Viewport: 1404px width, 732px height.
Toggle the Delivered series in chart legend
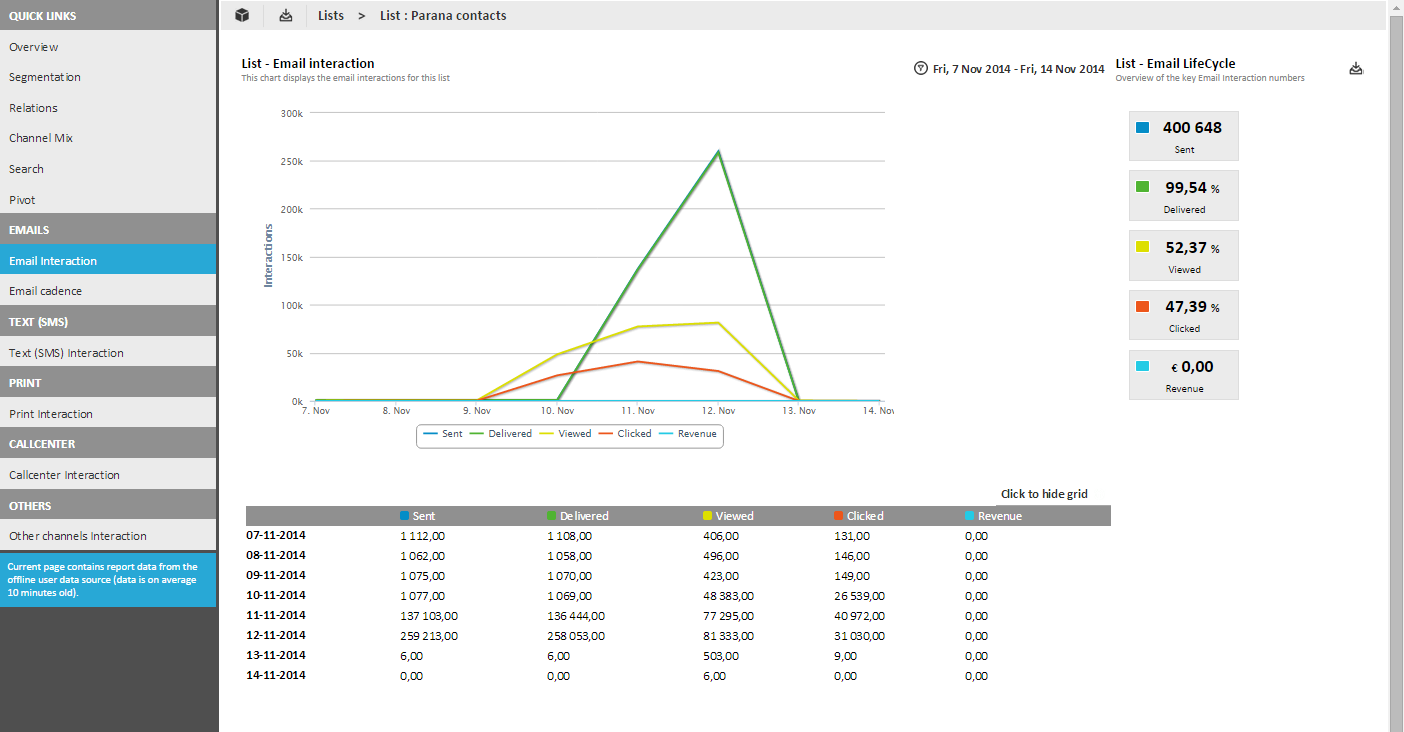click(501, 434)
